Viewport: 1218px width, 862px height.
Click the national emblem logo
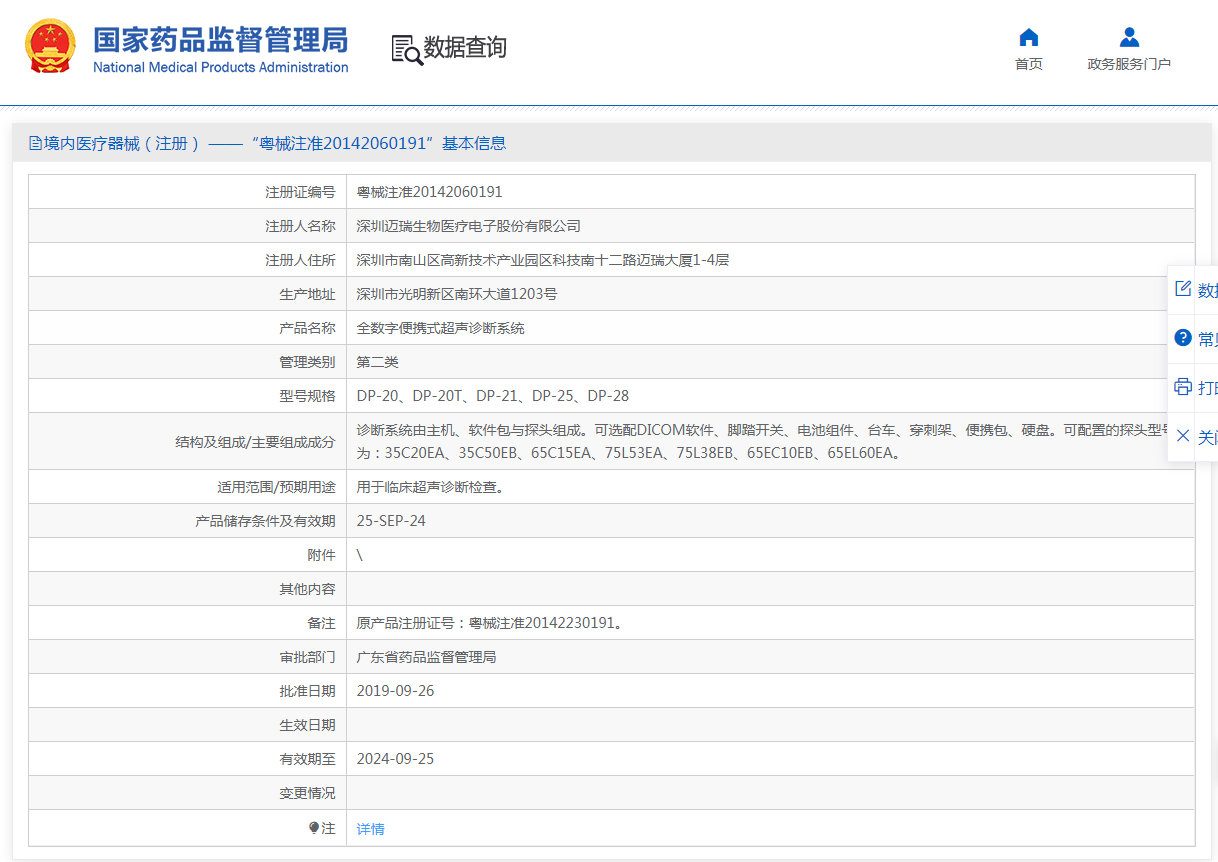50,46
